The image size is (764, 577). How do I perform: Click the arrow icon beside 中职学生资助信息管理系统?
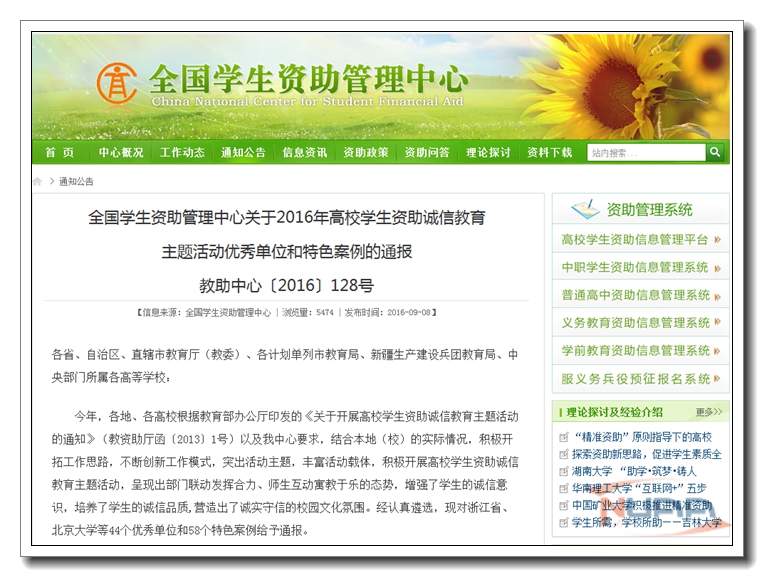[x=718, y=268]
